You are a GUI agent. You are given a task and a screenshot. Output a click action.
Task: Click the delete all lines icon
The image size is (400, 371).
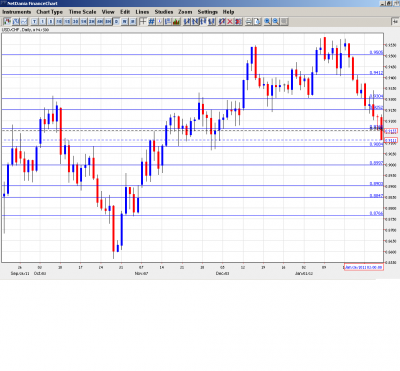pyautogui.click(x=238, y=22)
